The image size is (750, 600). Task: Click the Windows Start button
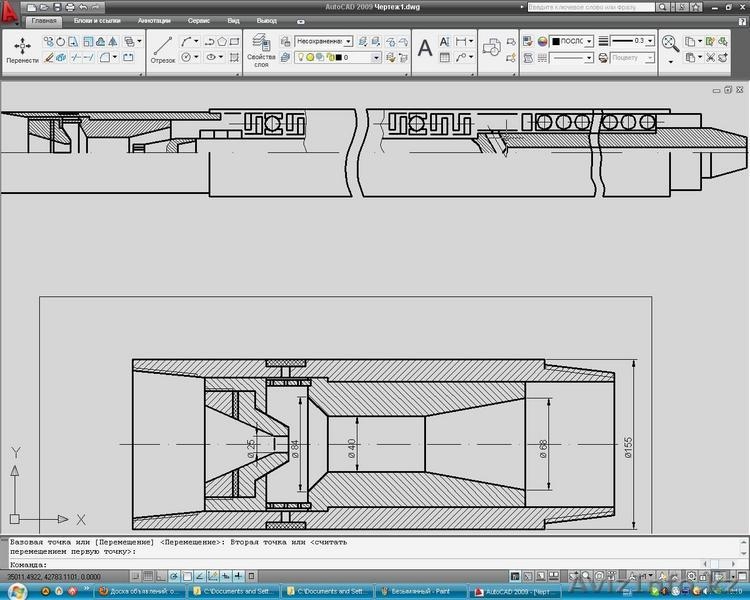pyautogui.click(x=17, y=591)
